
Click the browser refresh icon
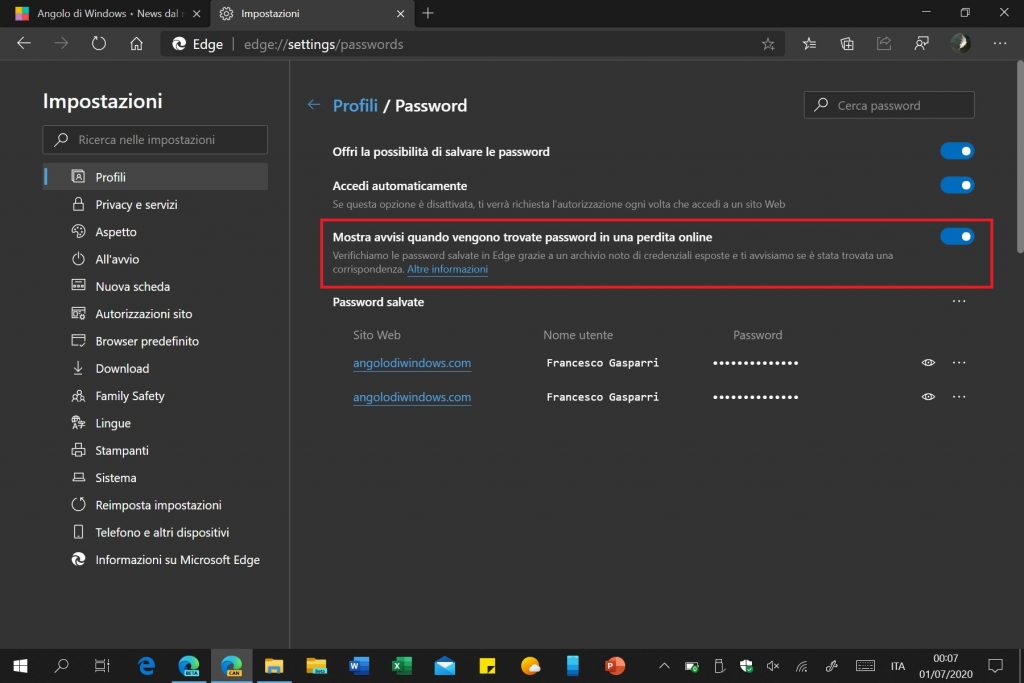98,44
